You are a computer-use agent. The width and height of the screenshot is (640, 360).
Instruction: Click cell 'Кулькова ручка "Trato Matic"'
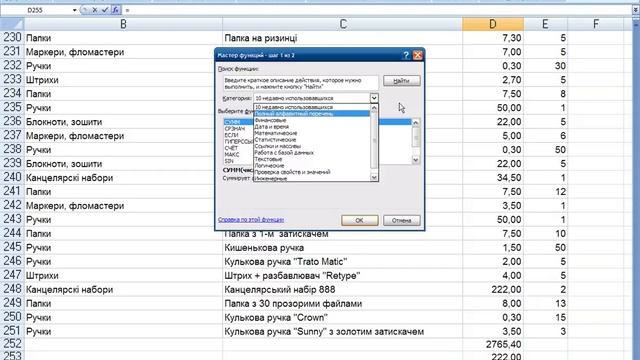pos(342,262)
